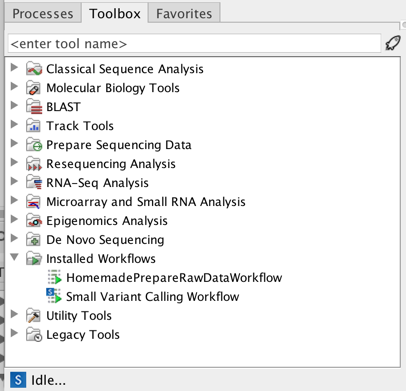
Task: Click the Microarray and Small RNA Analysis icon
Action: [x=34, y=202]
